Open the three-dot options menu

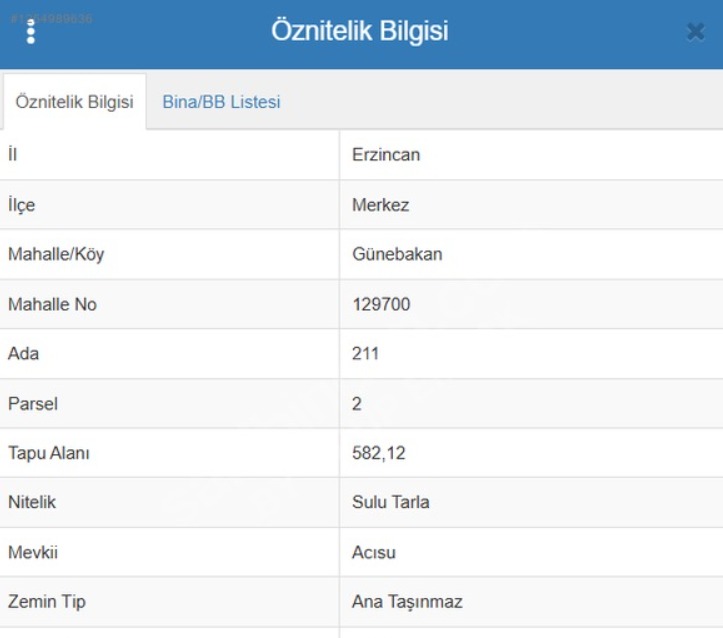[x=30, y=32]
